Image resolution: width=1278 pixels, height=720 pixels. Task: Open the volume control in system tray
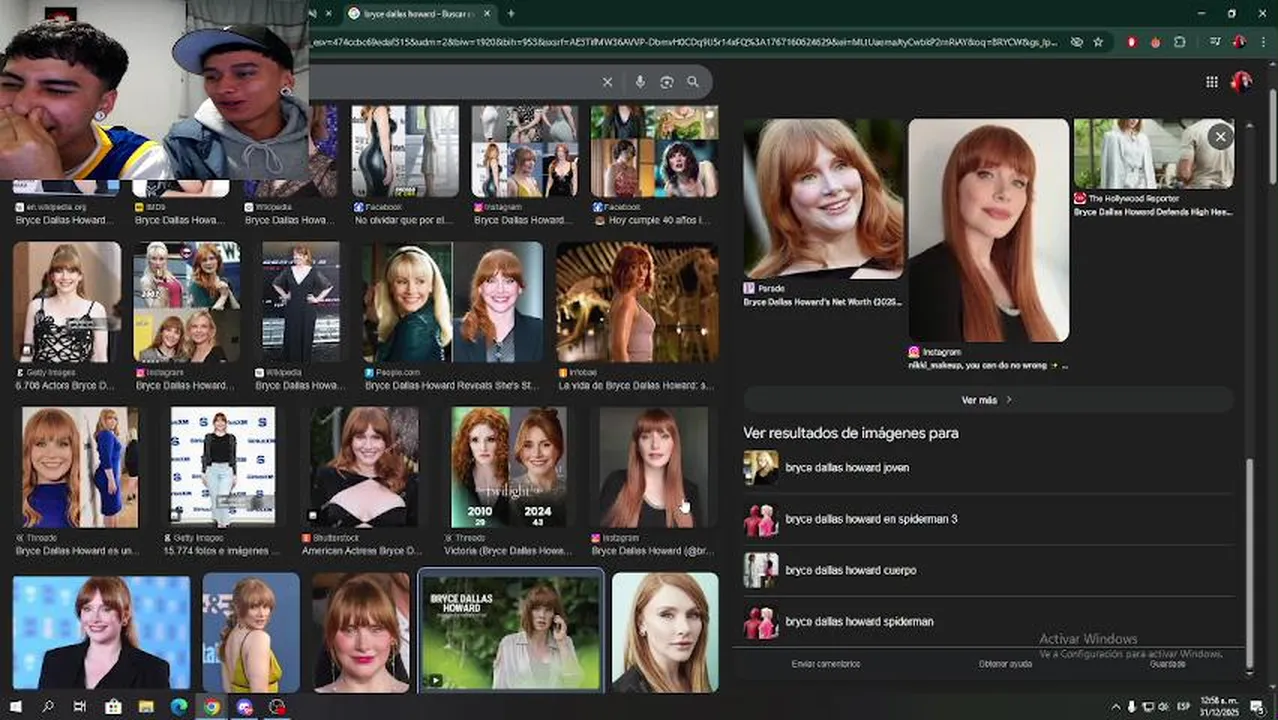(x=1163, y=707)
